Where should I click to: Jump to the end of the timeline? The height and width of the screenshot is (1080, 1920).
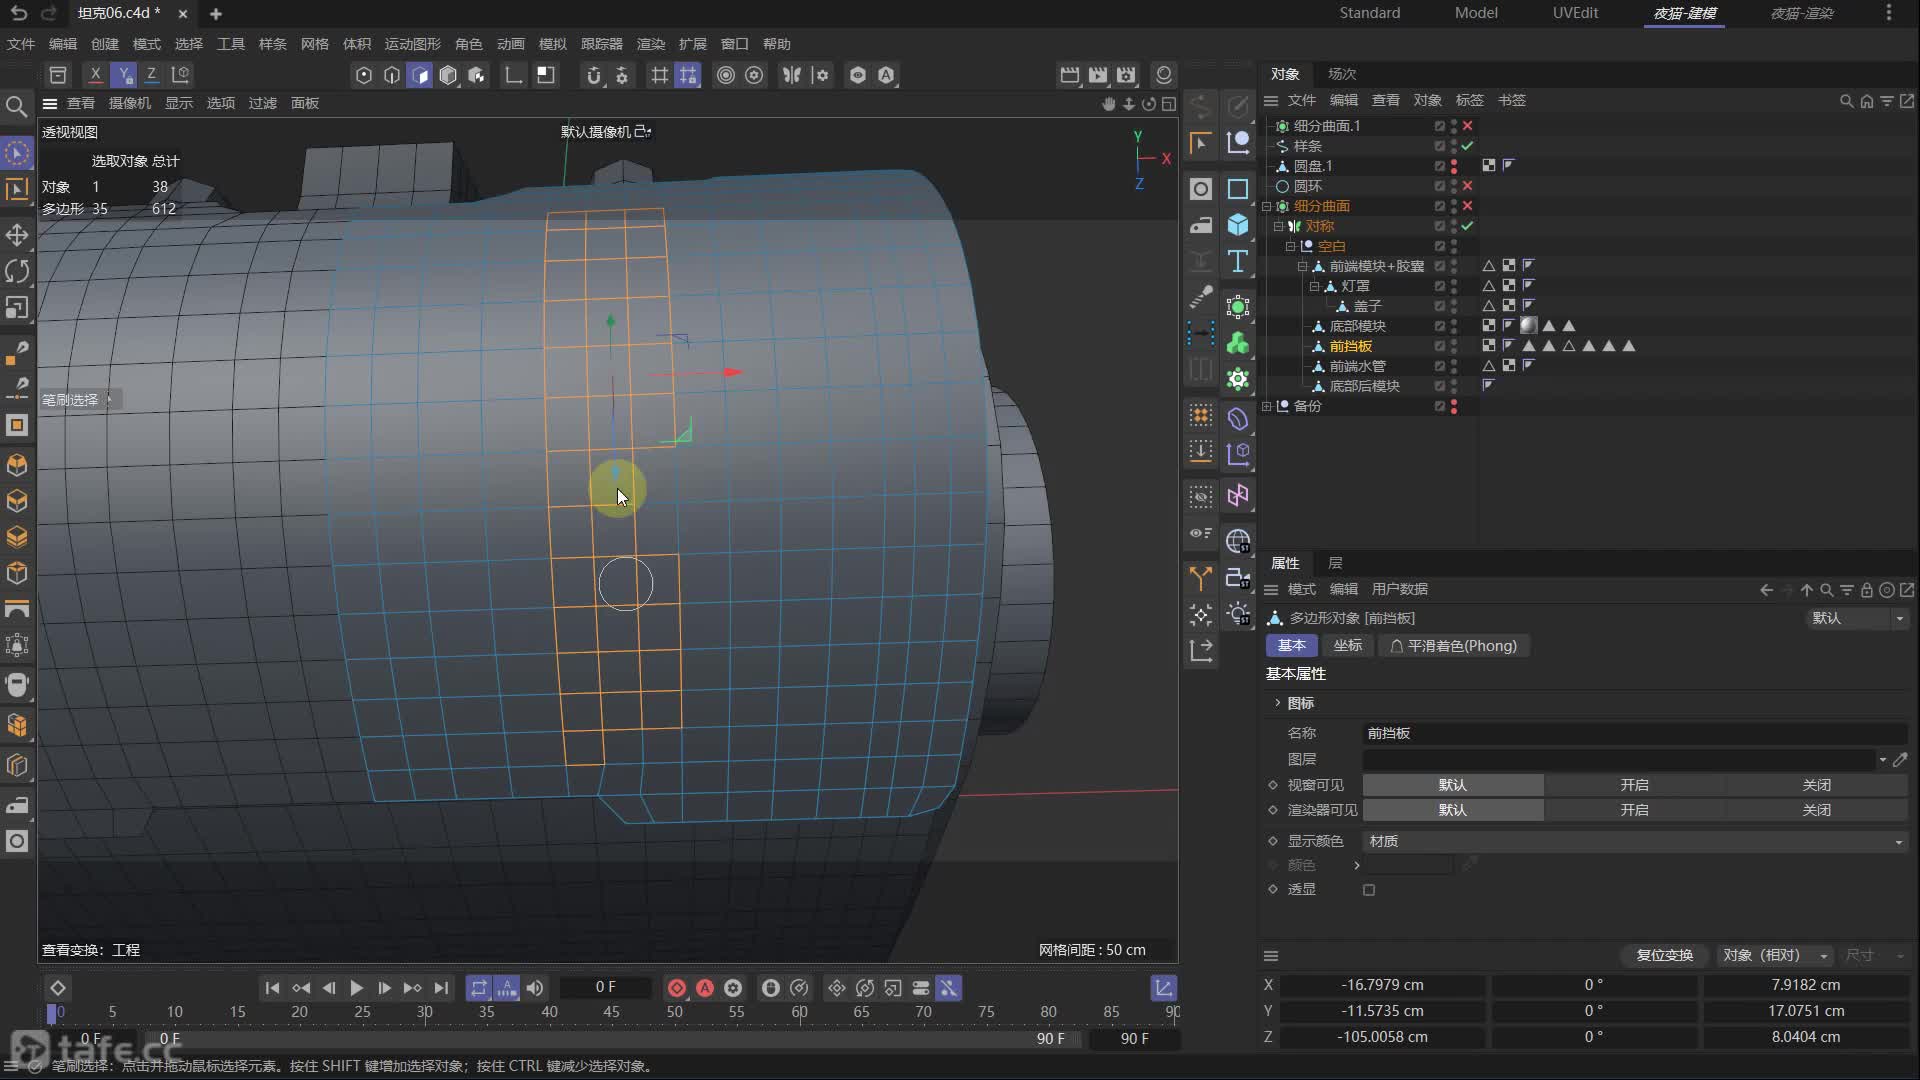point(441,988)
